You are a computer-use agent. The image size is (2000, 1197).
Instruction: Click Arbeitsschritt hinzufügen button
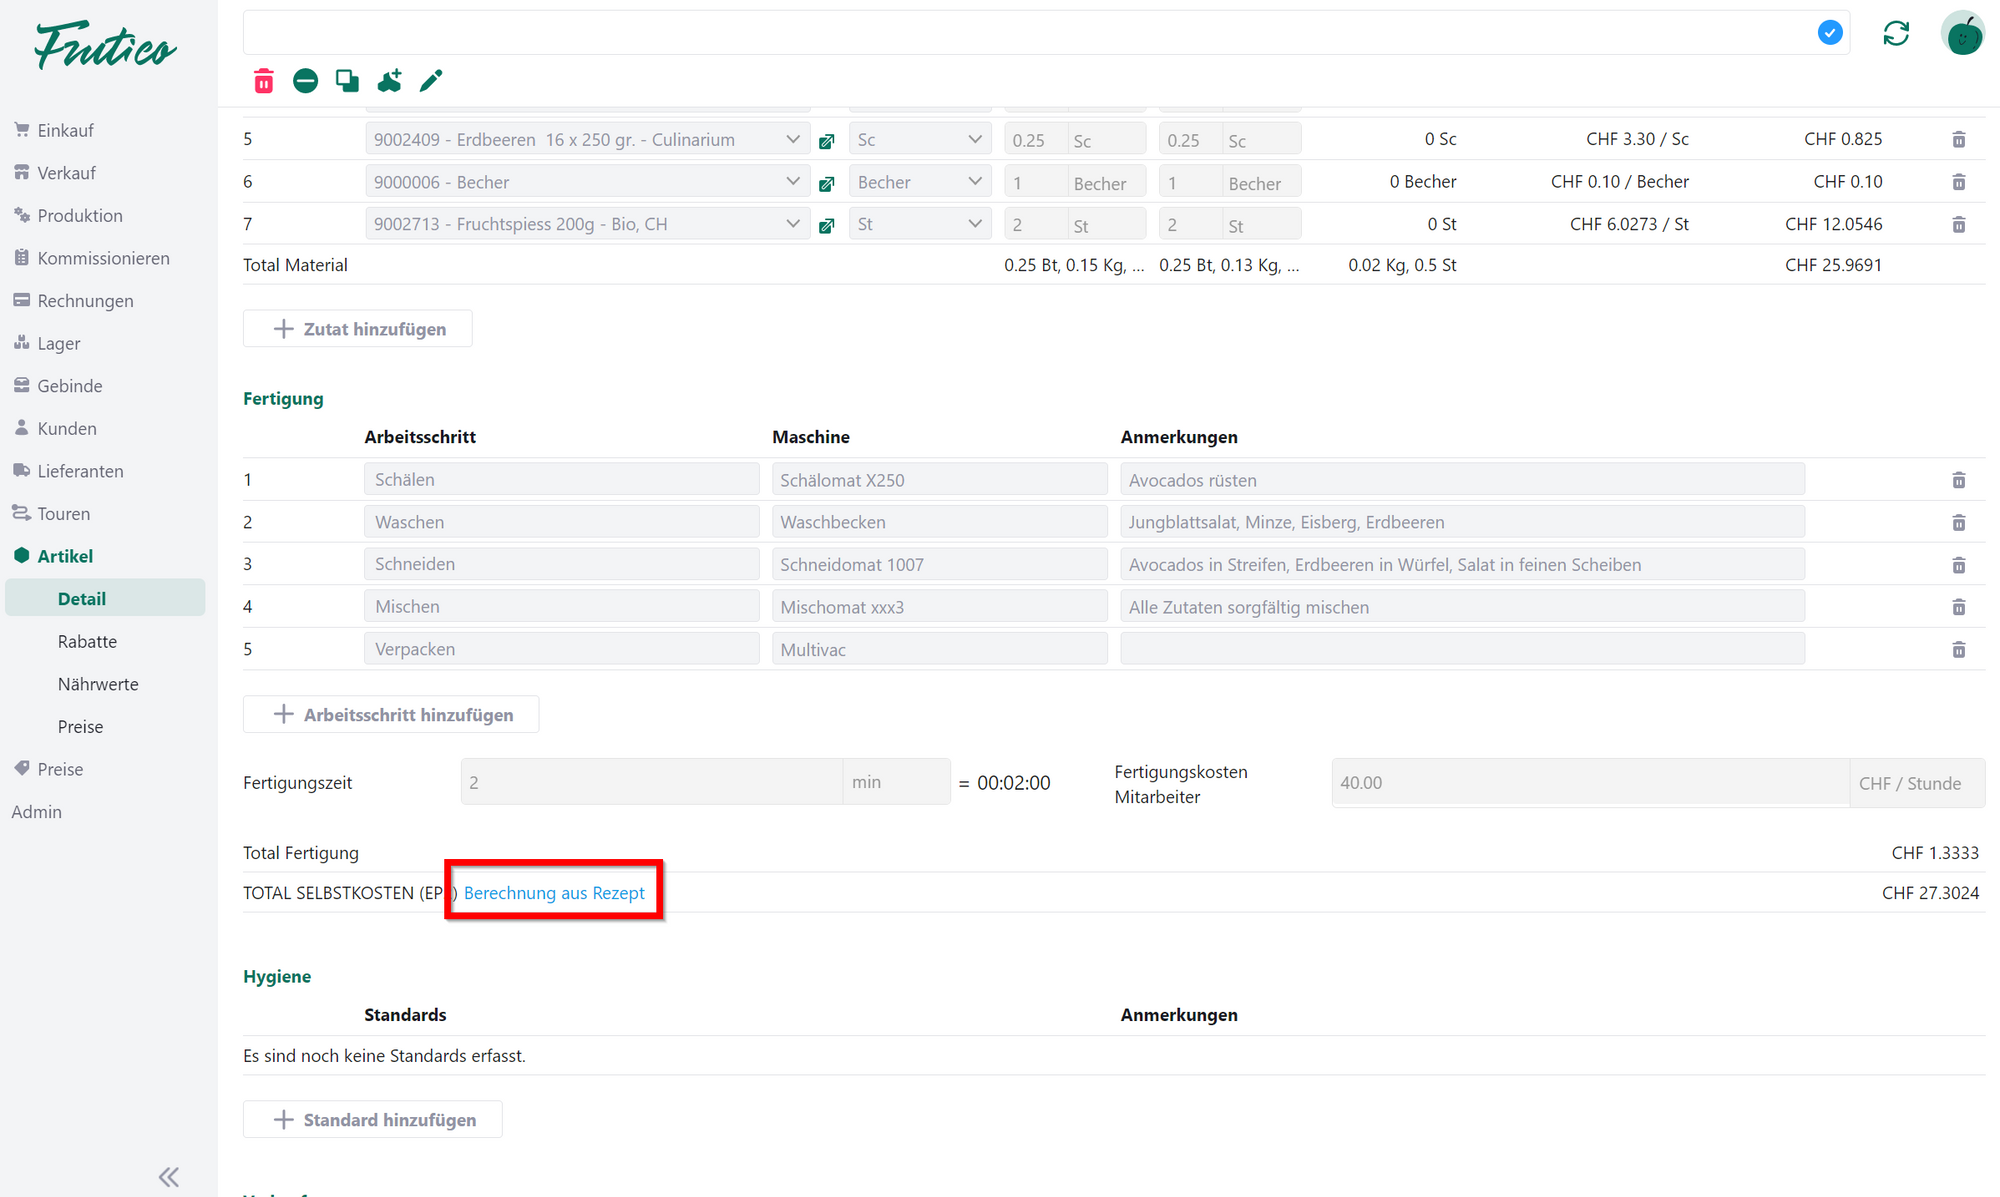pos(391,715)
